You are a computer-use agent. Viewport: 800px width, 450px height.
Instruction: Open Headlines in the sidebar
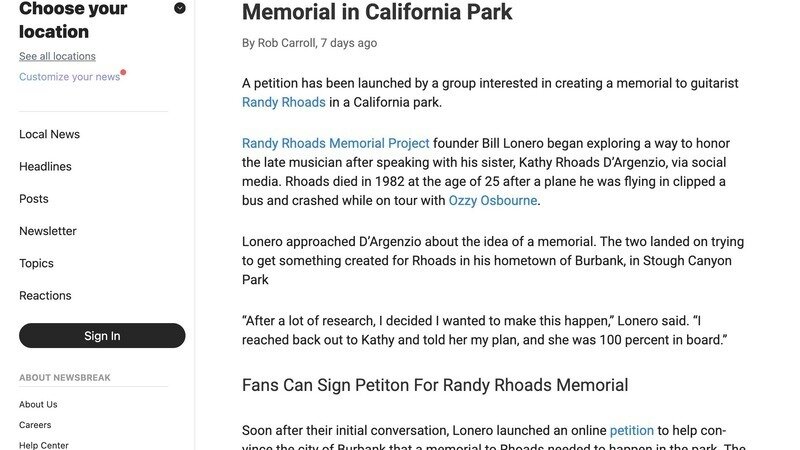coord(45,166)
